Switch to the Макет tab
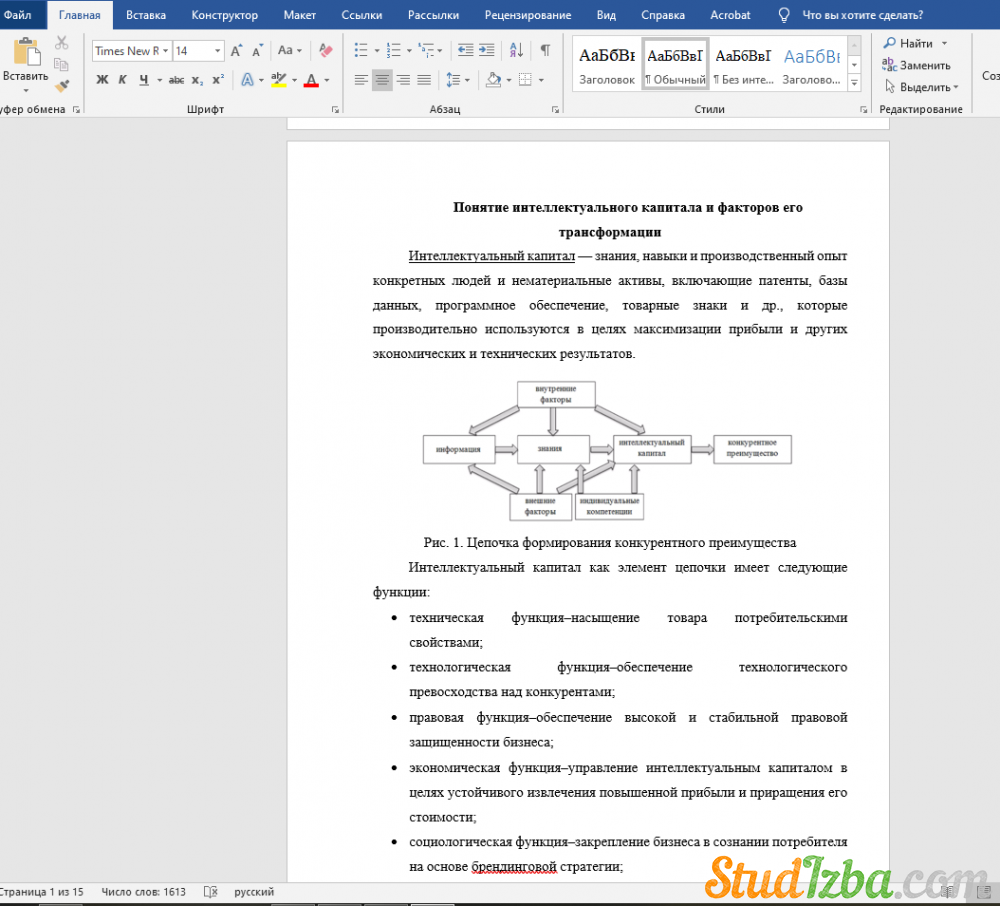Image resolution: width=1000 pixels, height=906 pixels. click(299, 15)
